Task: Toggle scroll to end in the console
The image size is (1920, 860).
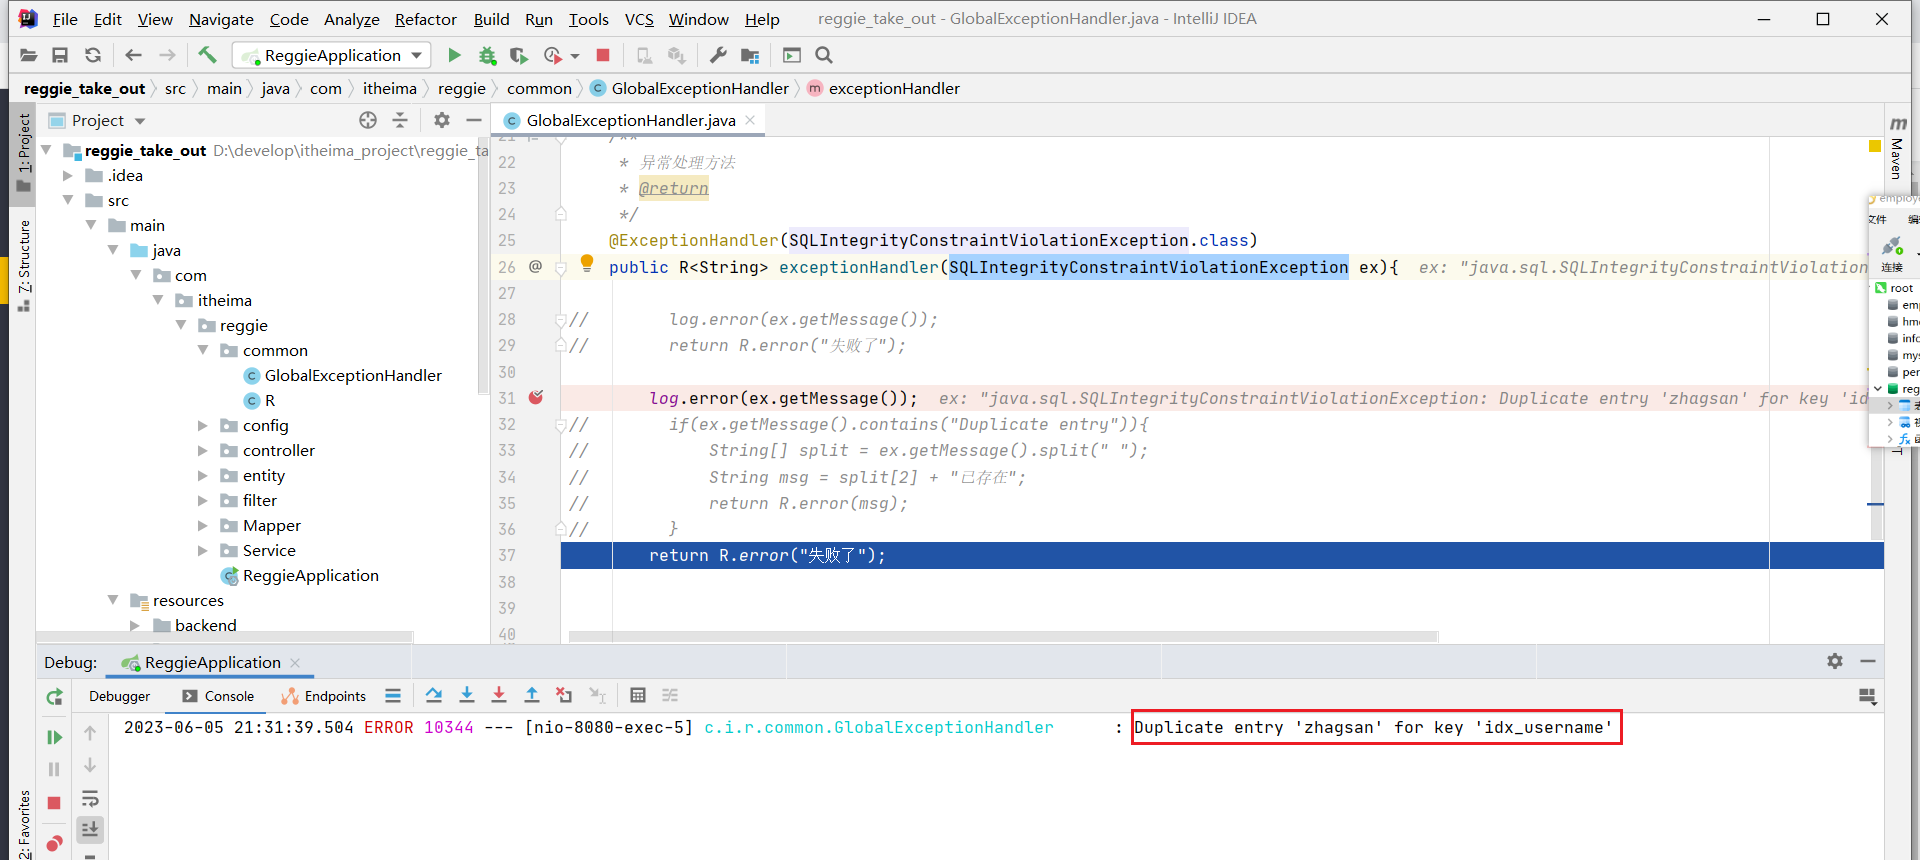Action: click(90, 829)
